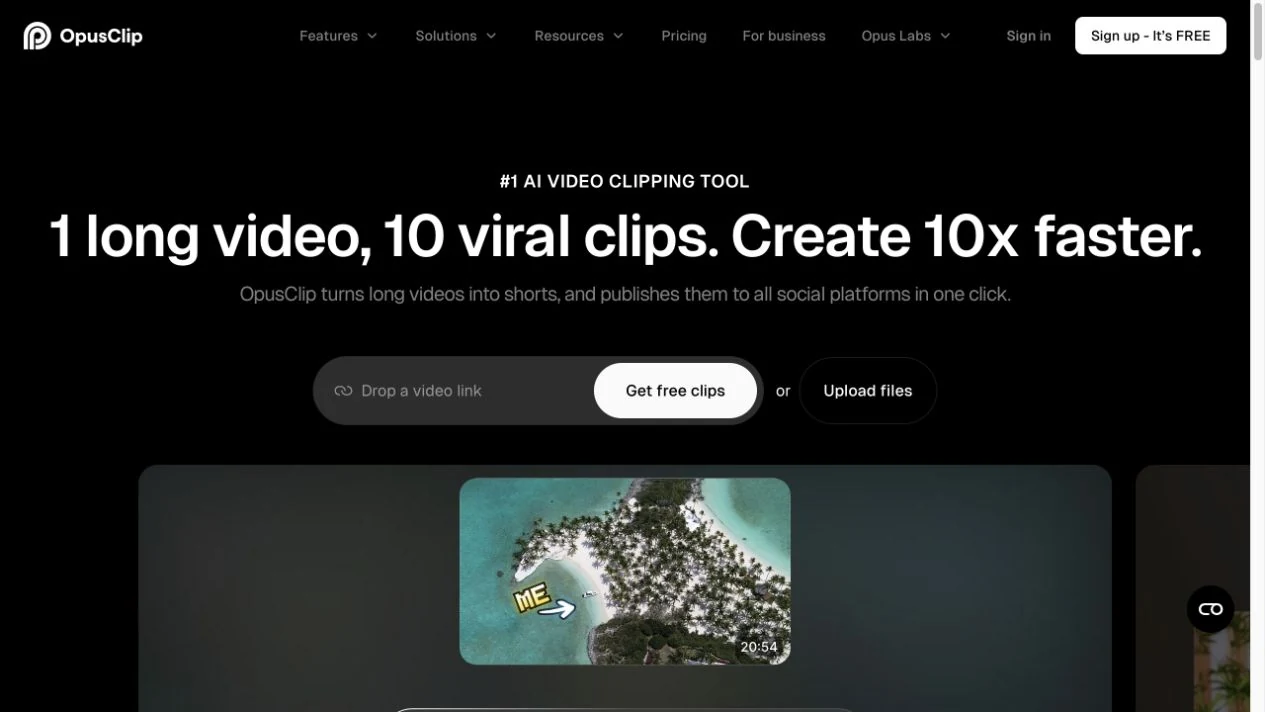Open the floating chat widget icon
This screenshot has width=1265, height=712.
(x=1210, y=609)
